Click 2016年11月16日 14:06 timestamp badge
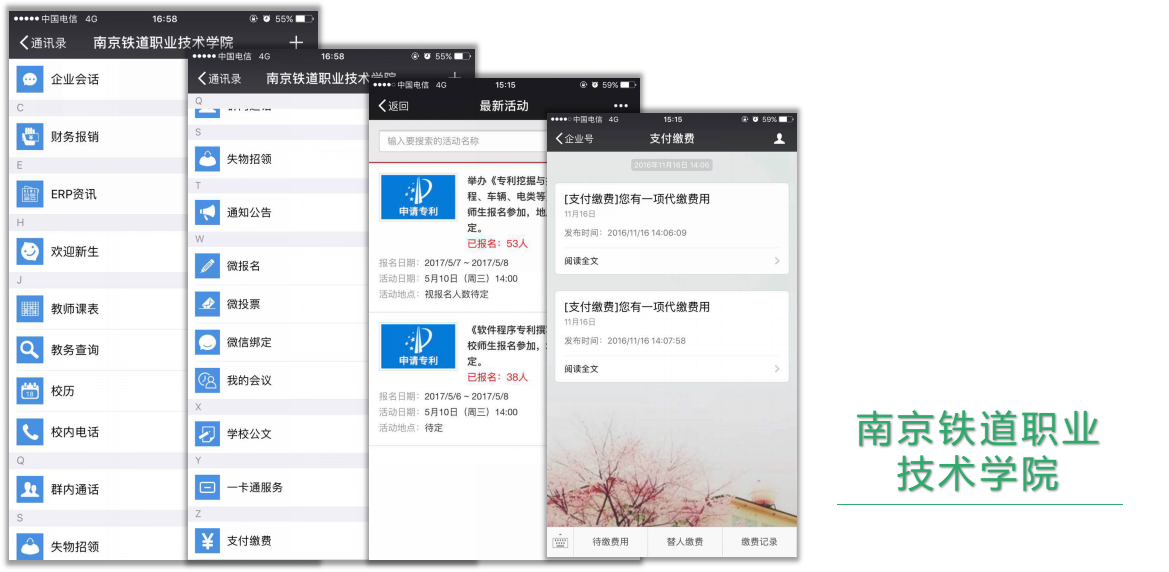 point(672,165)
